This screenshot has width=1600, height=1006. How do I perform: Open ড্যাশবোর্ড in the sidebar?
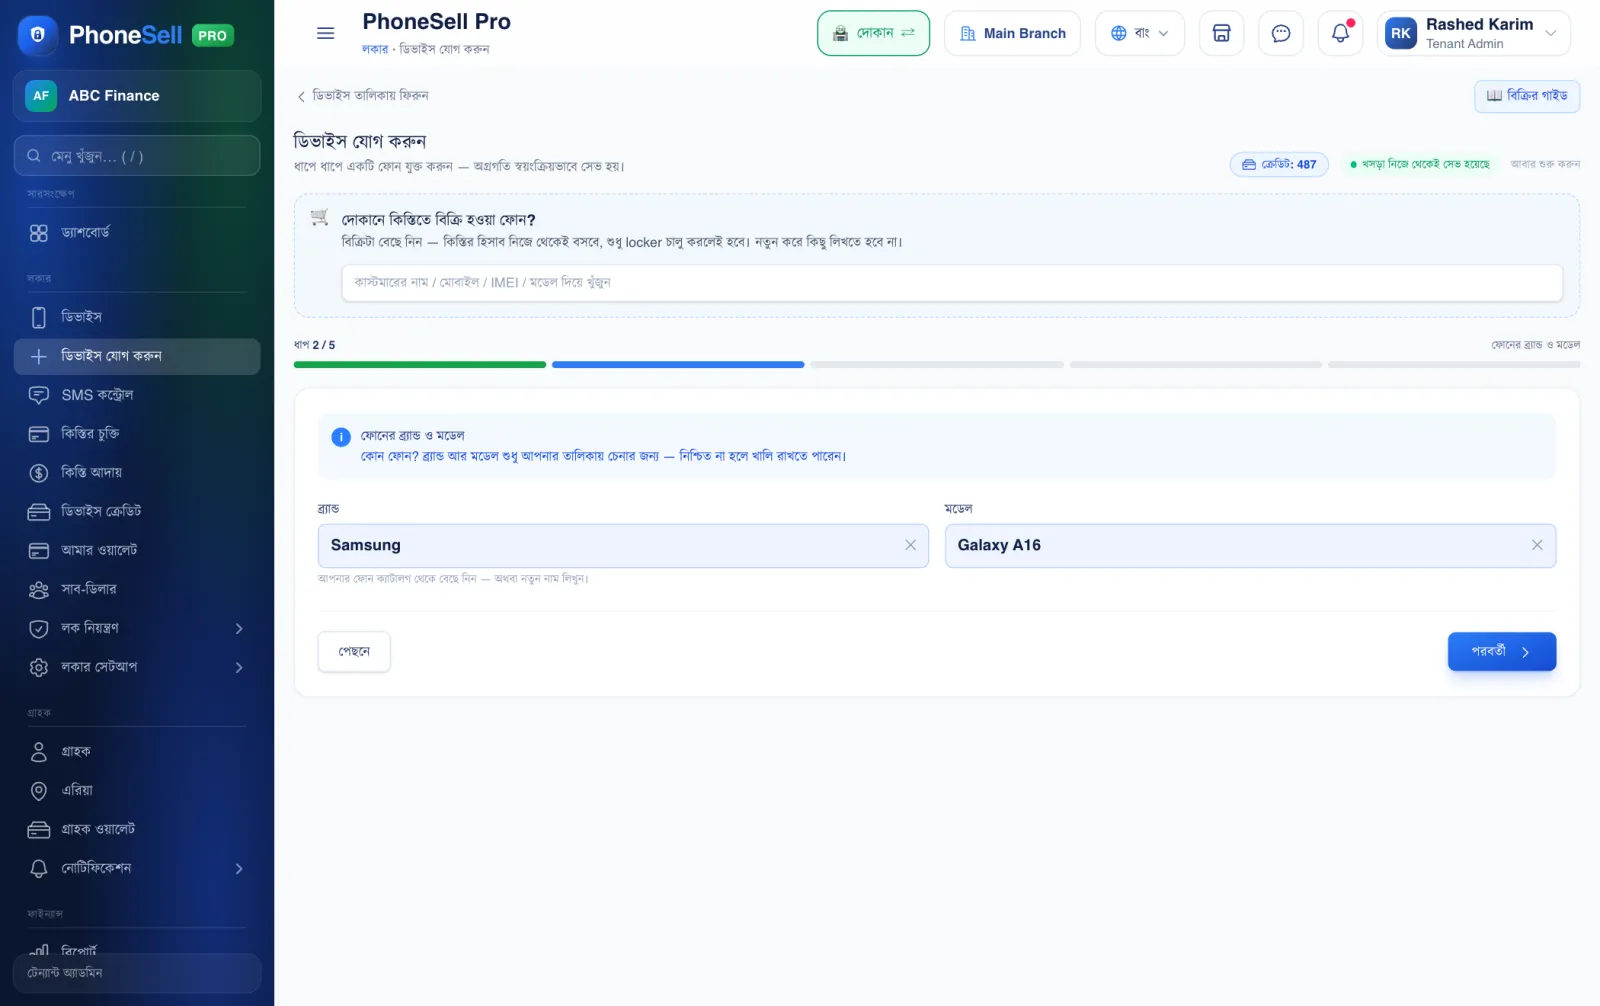pyautogui.click(x=137, y=232)
